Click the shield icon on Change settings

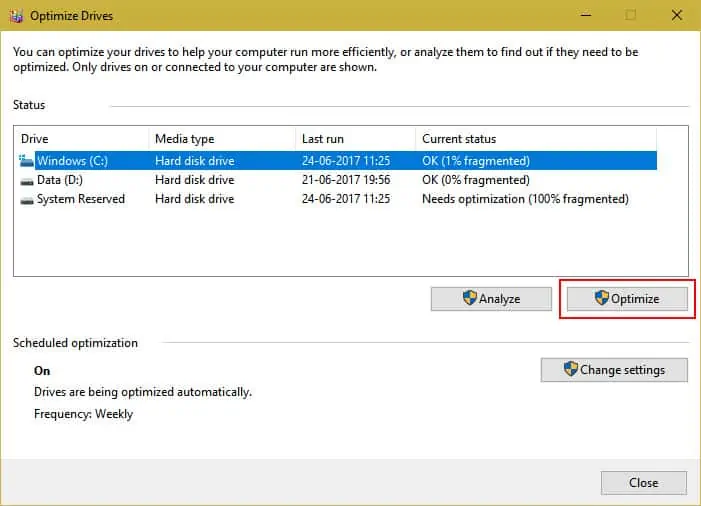[570, 369]
